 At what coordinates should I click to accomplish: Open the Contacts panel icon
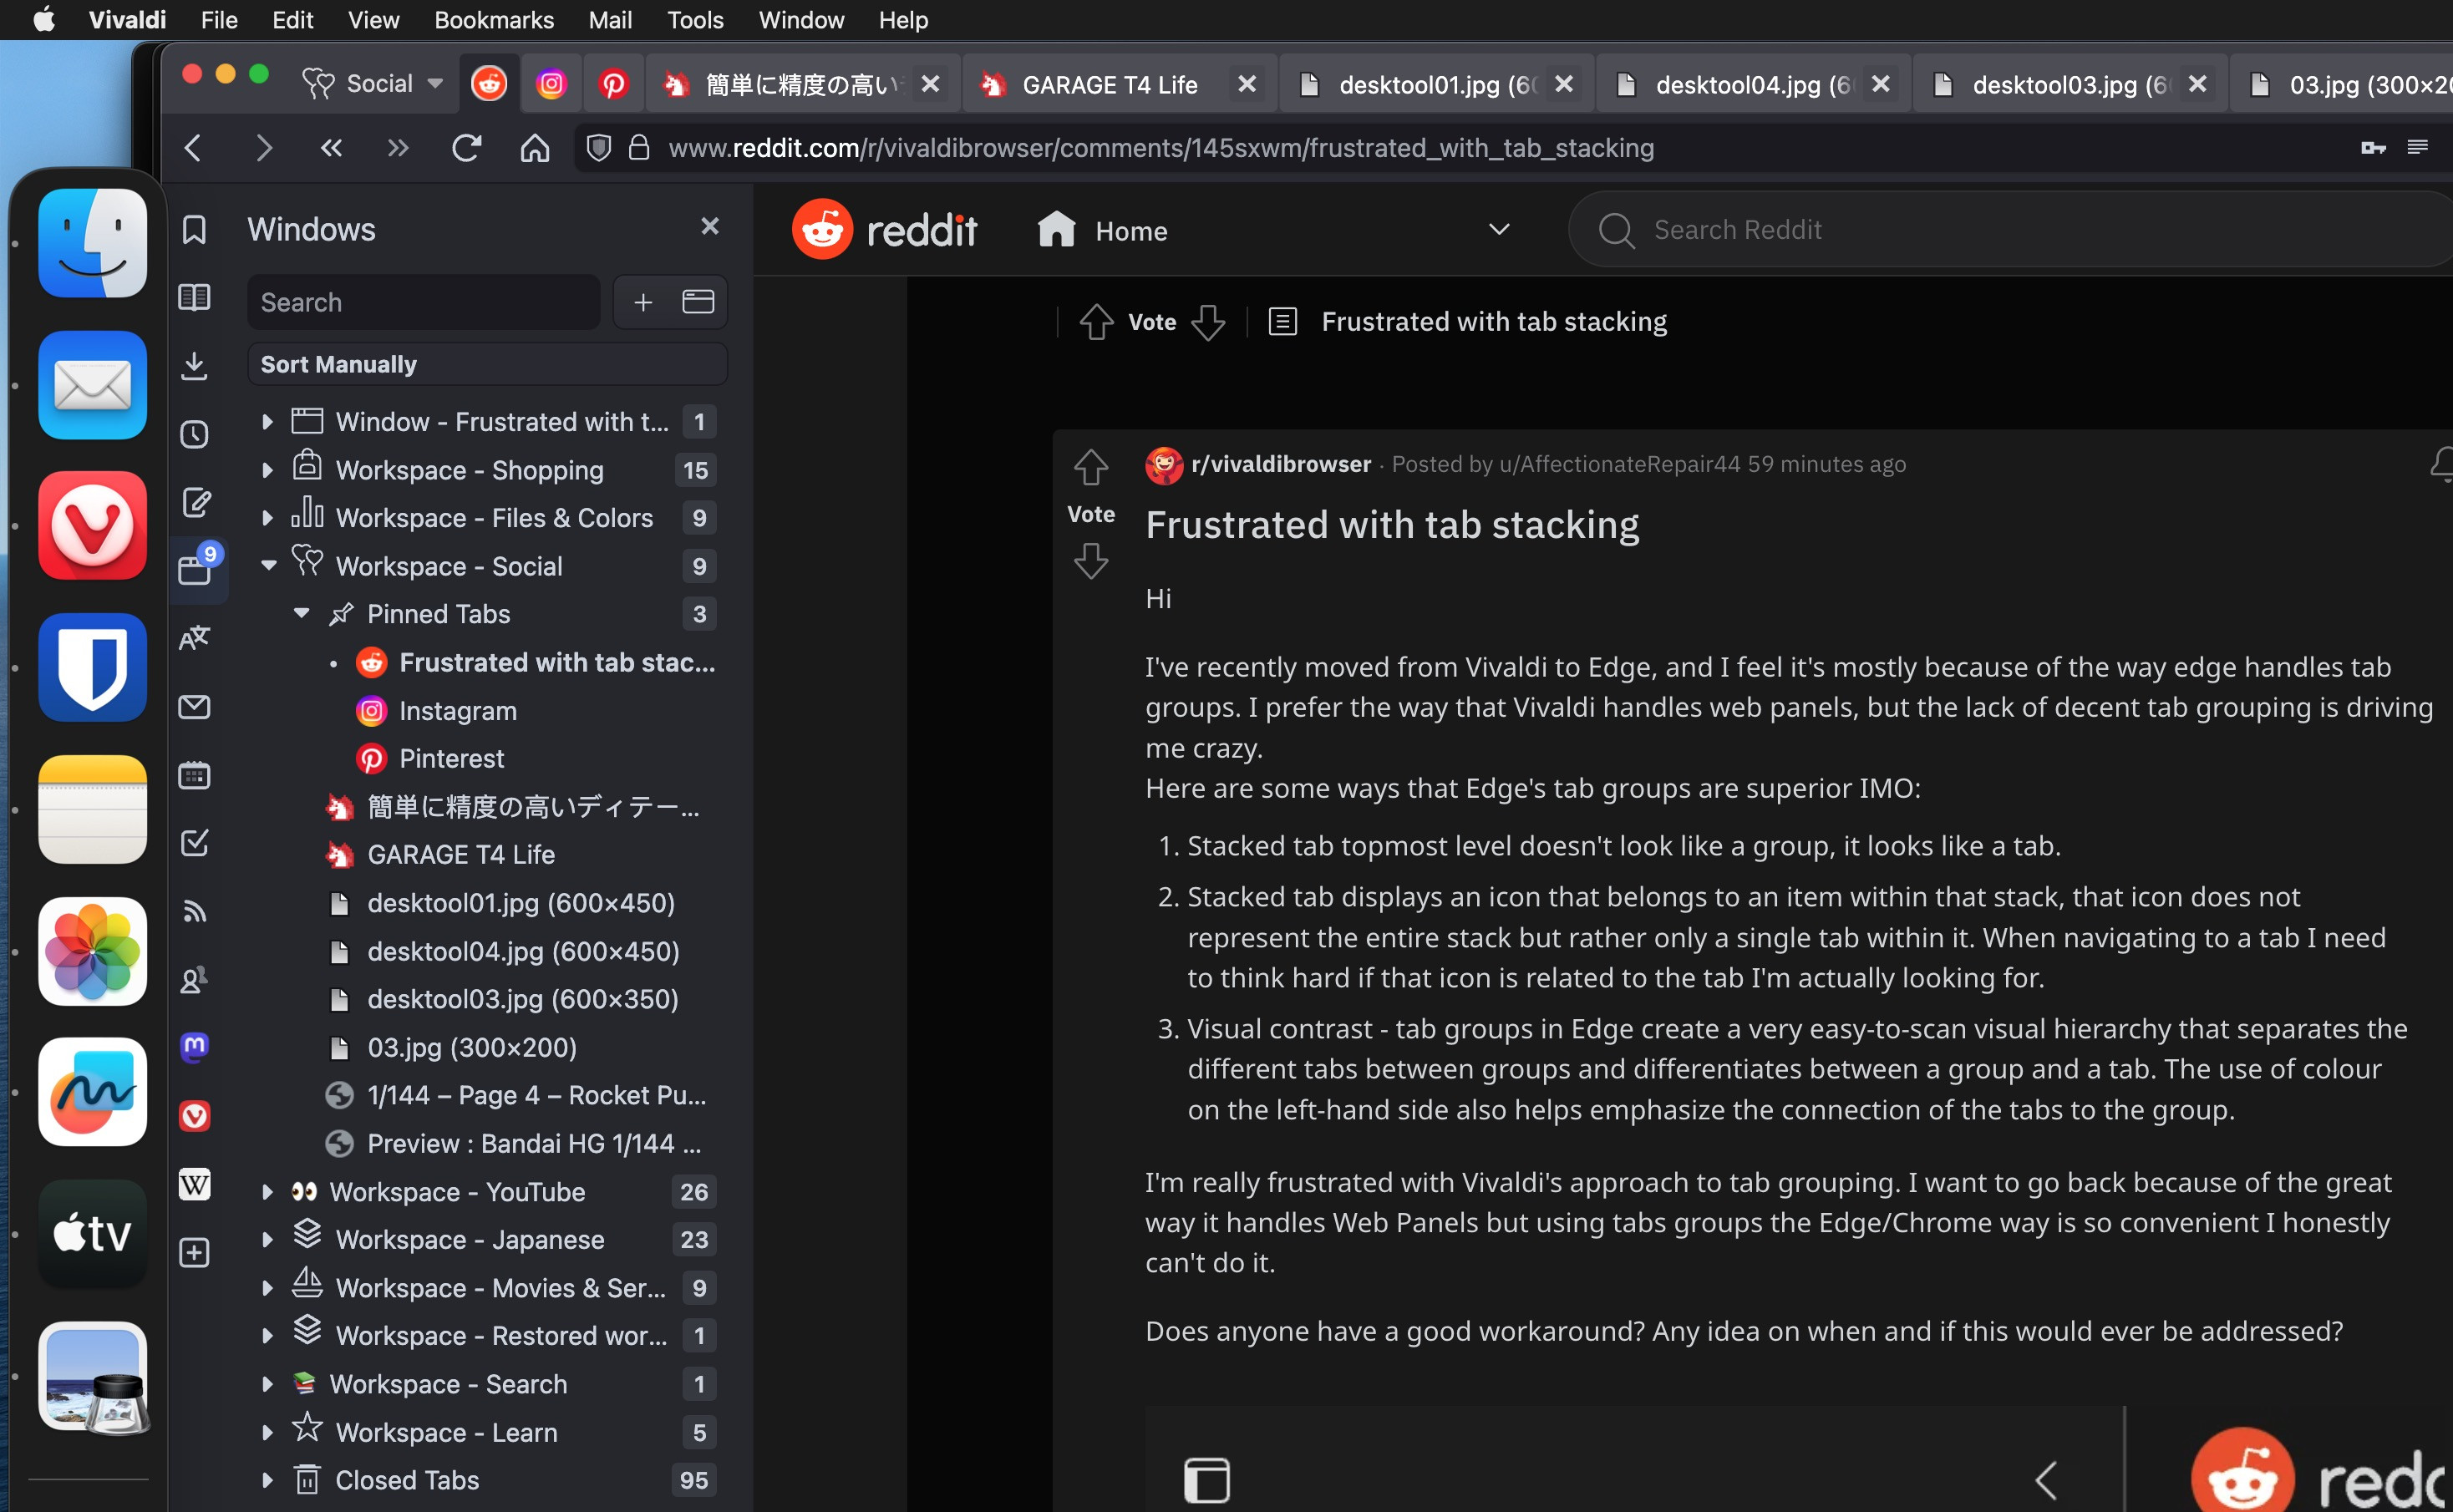tap(194, 980)
